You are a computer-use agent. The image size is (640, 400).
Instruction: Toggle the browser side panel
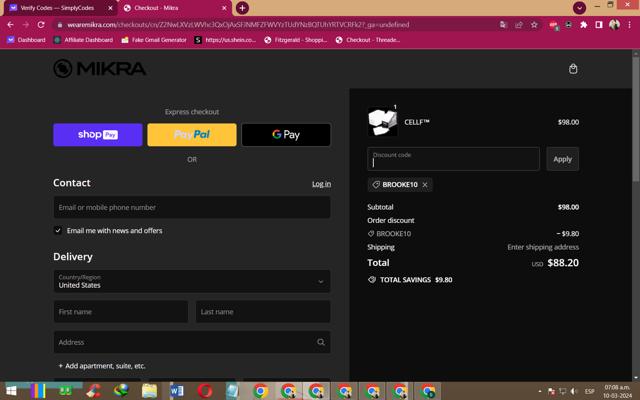599,25
